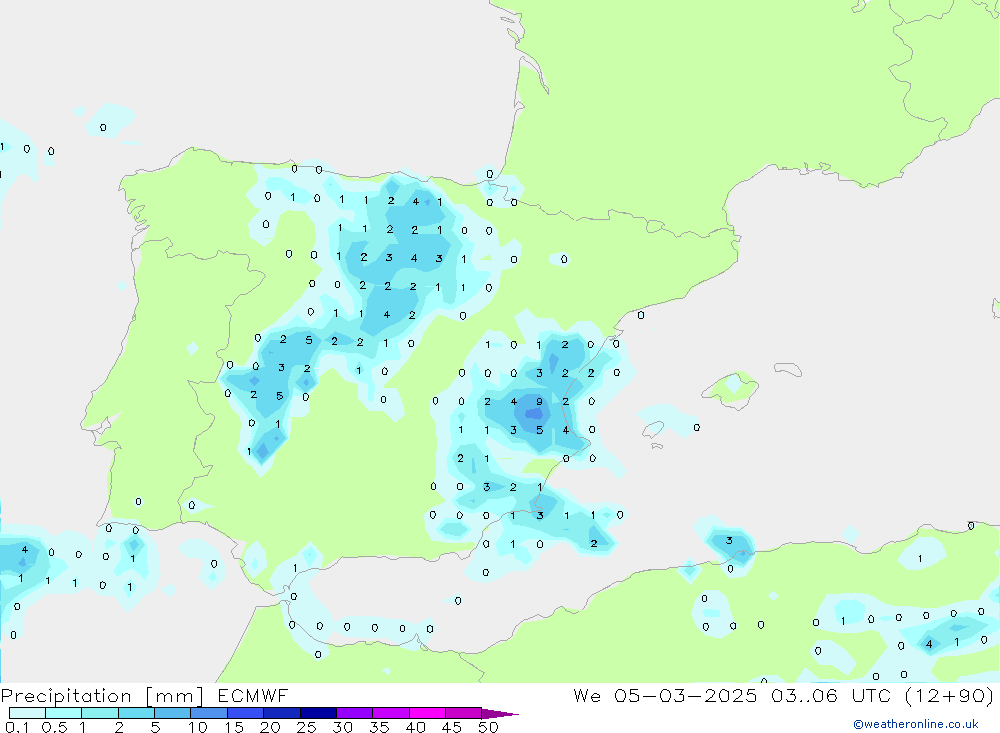Select the 5–10 mm legend color swatch
The height and width of the screenshot is (733, 1000).
[173, 713]
